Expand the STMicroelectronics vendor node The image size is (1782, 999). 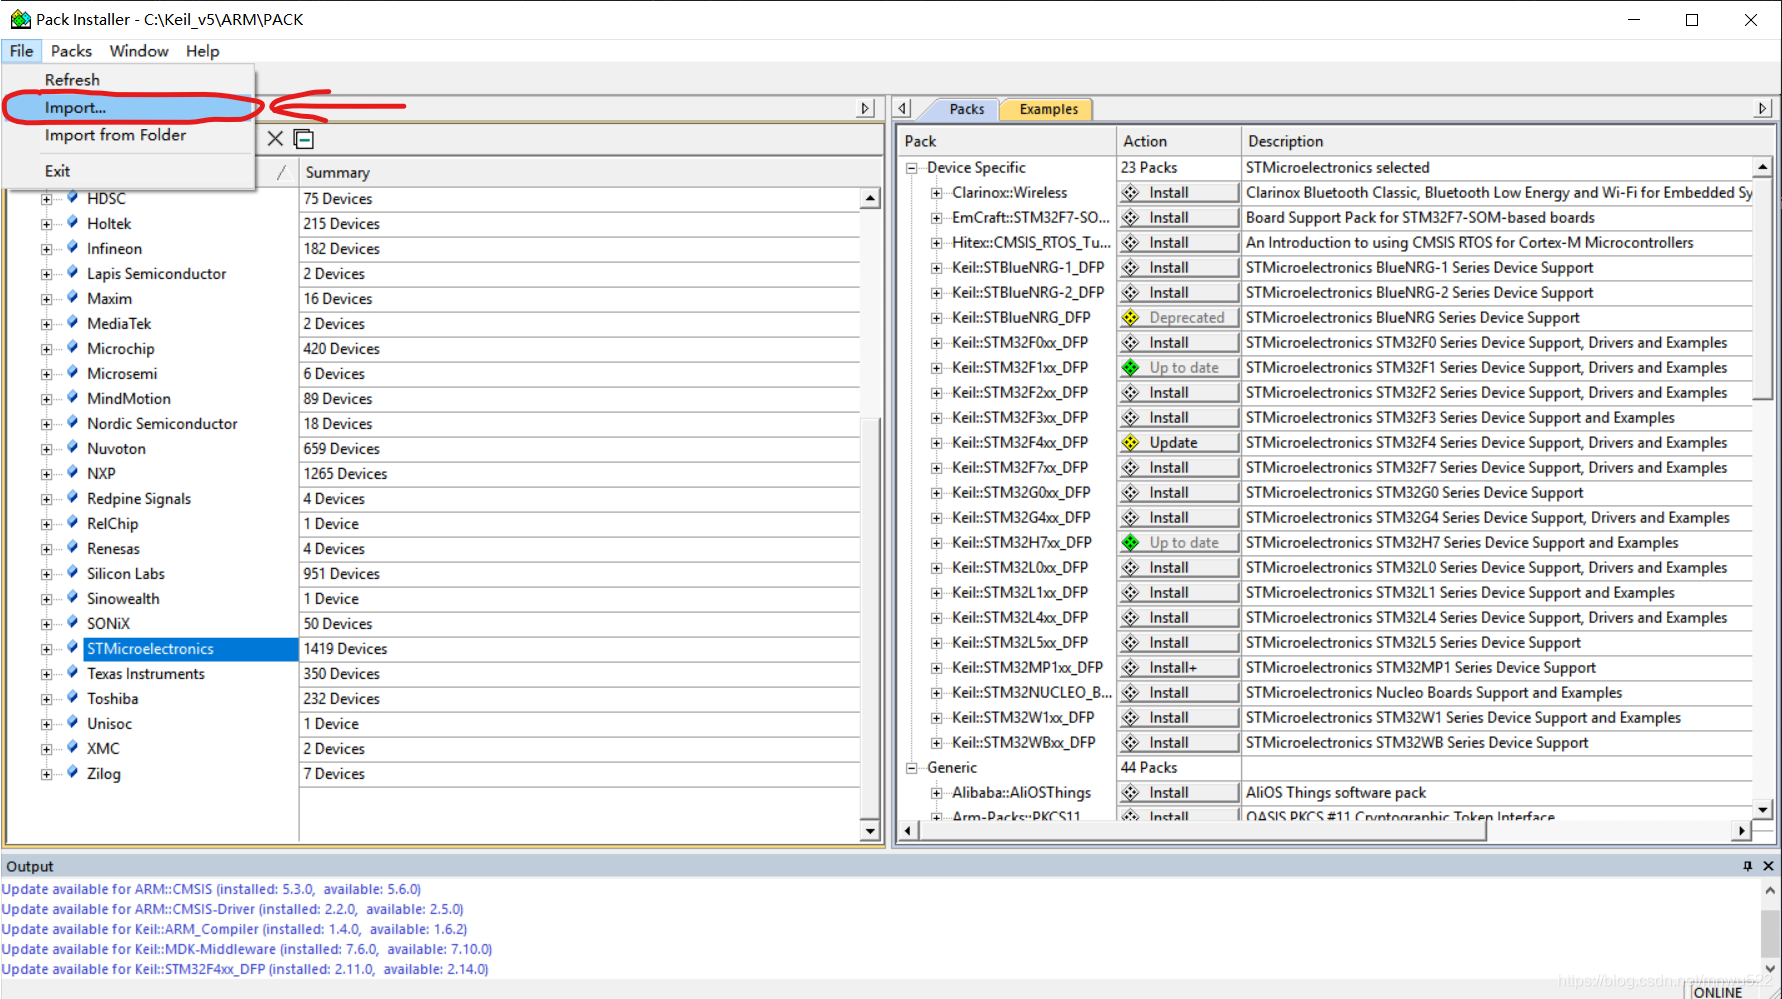46,649
